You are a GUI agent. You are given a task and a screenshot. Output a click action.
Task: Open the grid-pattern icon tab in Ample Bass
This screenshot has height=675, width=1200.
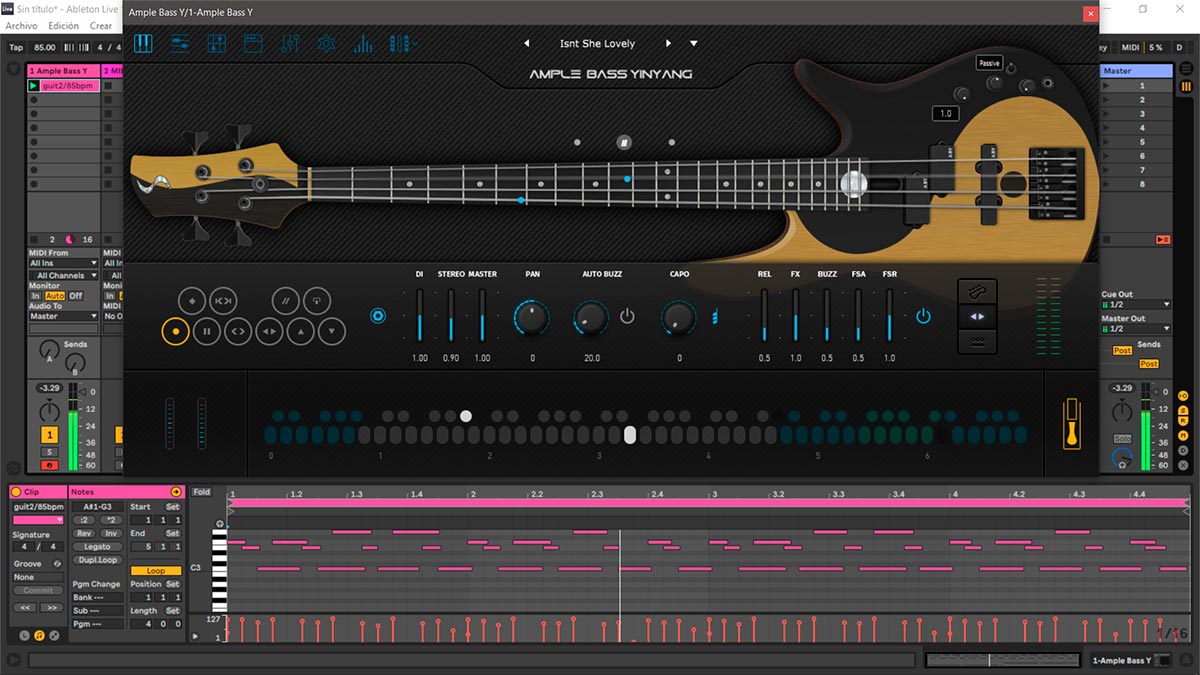216,44
